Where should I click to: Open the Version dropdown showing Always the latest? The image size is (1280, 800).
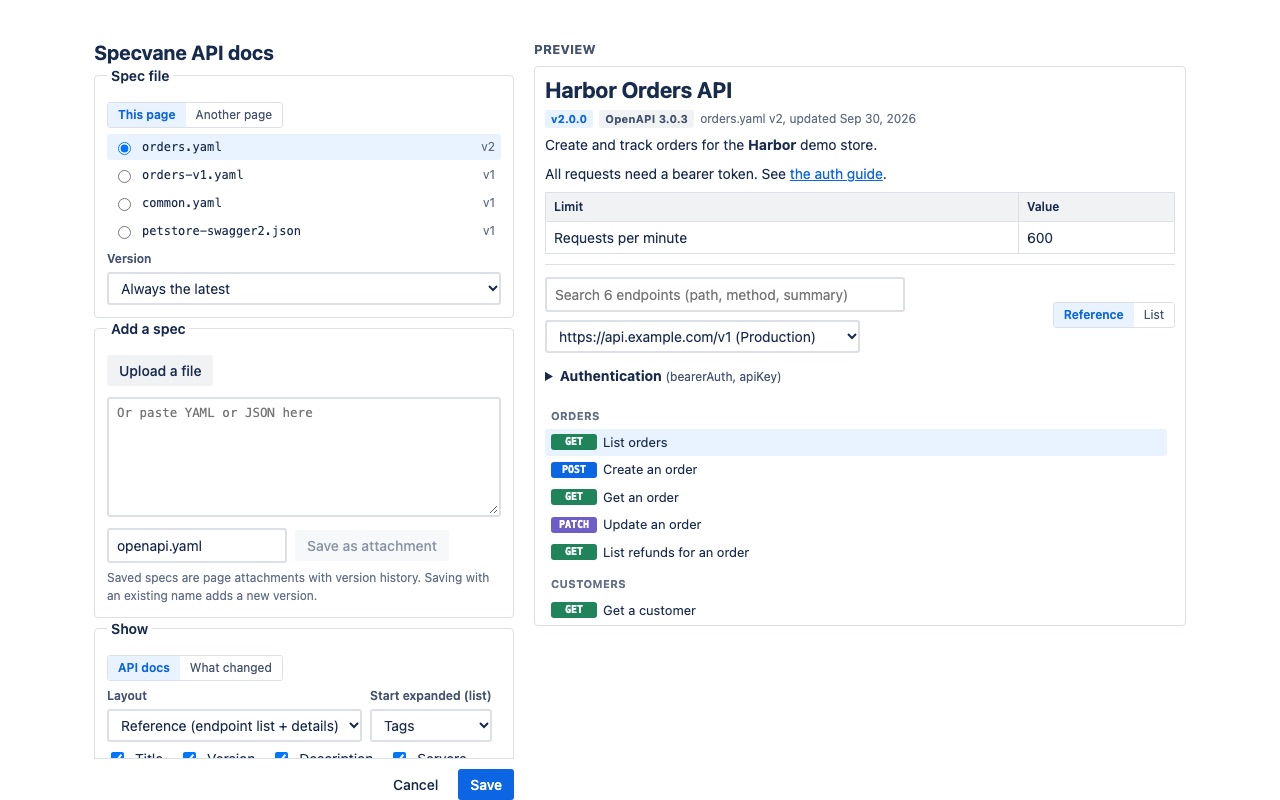pos(304,289)
